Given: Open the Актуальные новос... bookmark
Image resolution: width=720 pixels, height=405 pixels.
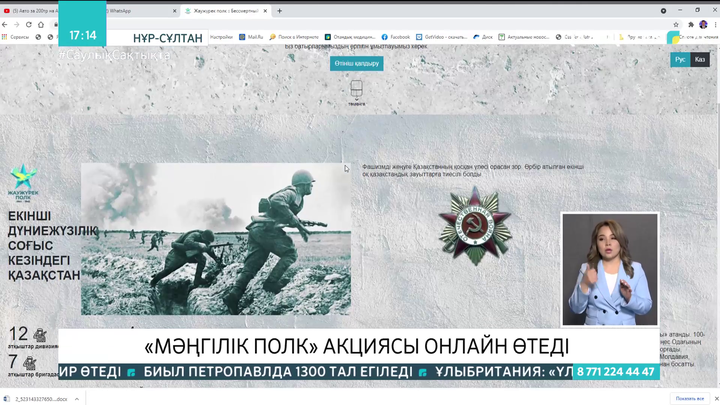Looking at the screenshot, I should click(x=524, y=37).
